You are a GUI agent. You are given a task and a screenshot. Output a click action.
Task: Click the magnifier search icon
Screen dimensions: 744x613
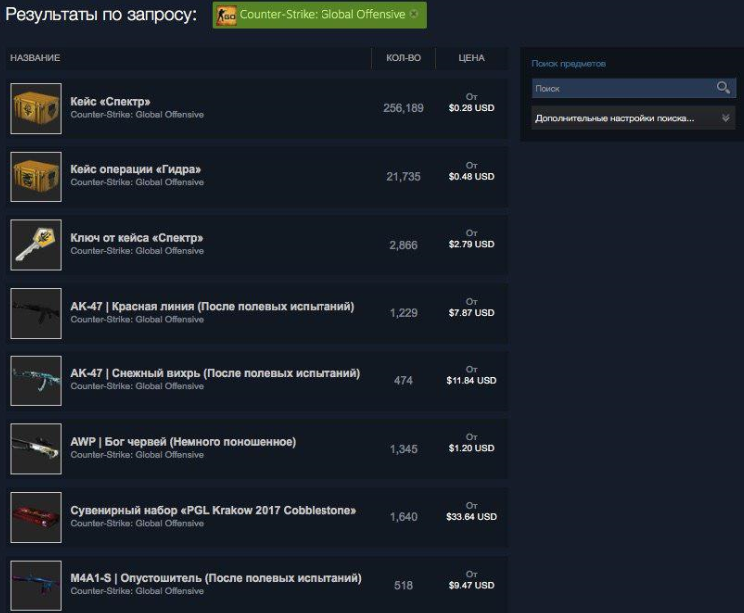[x=723, y=88]
